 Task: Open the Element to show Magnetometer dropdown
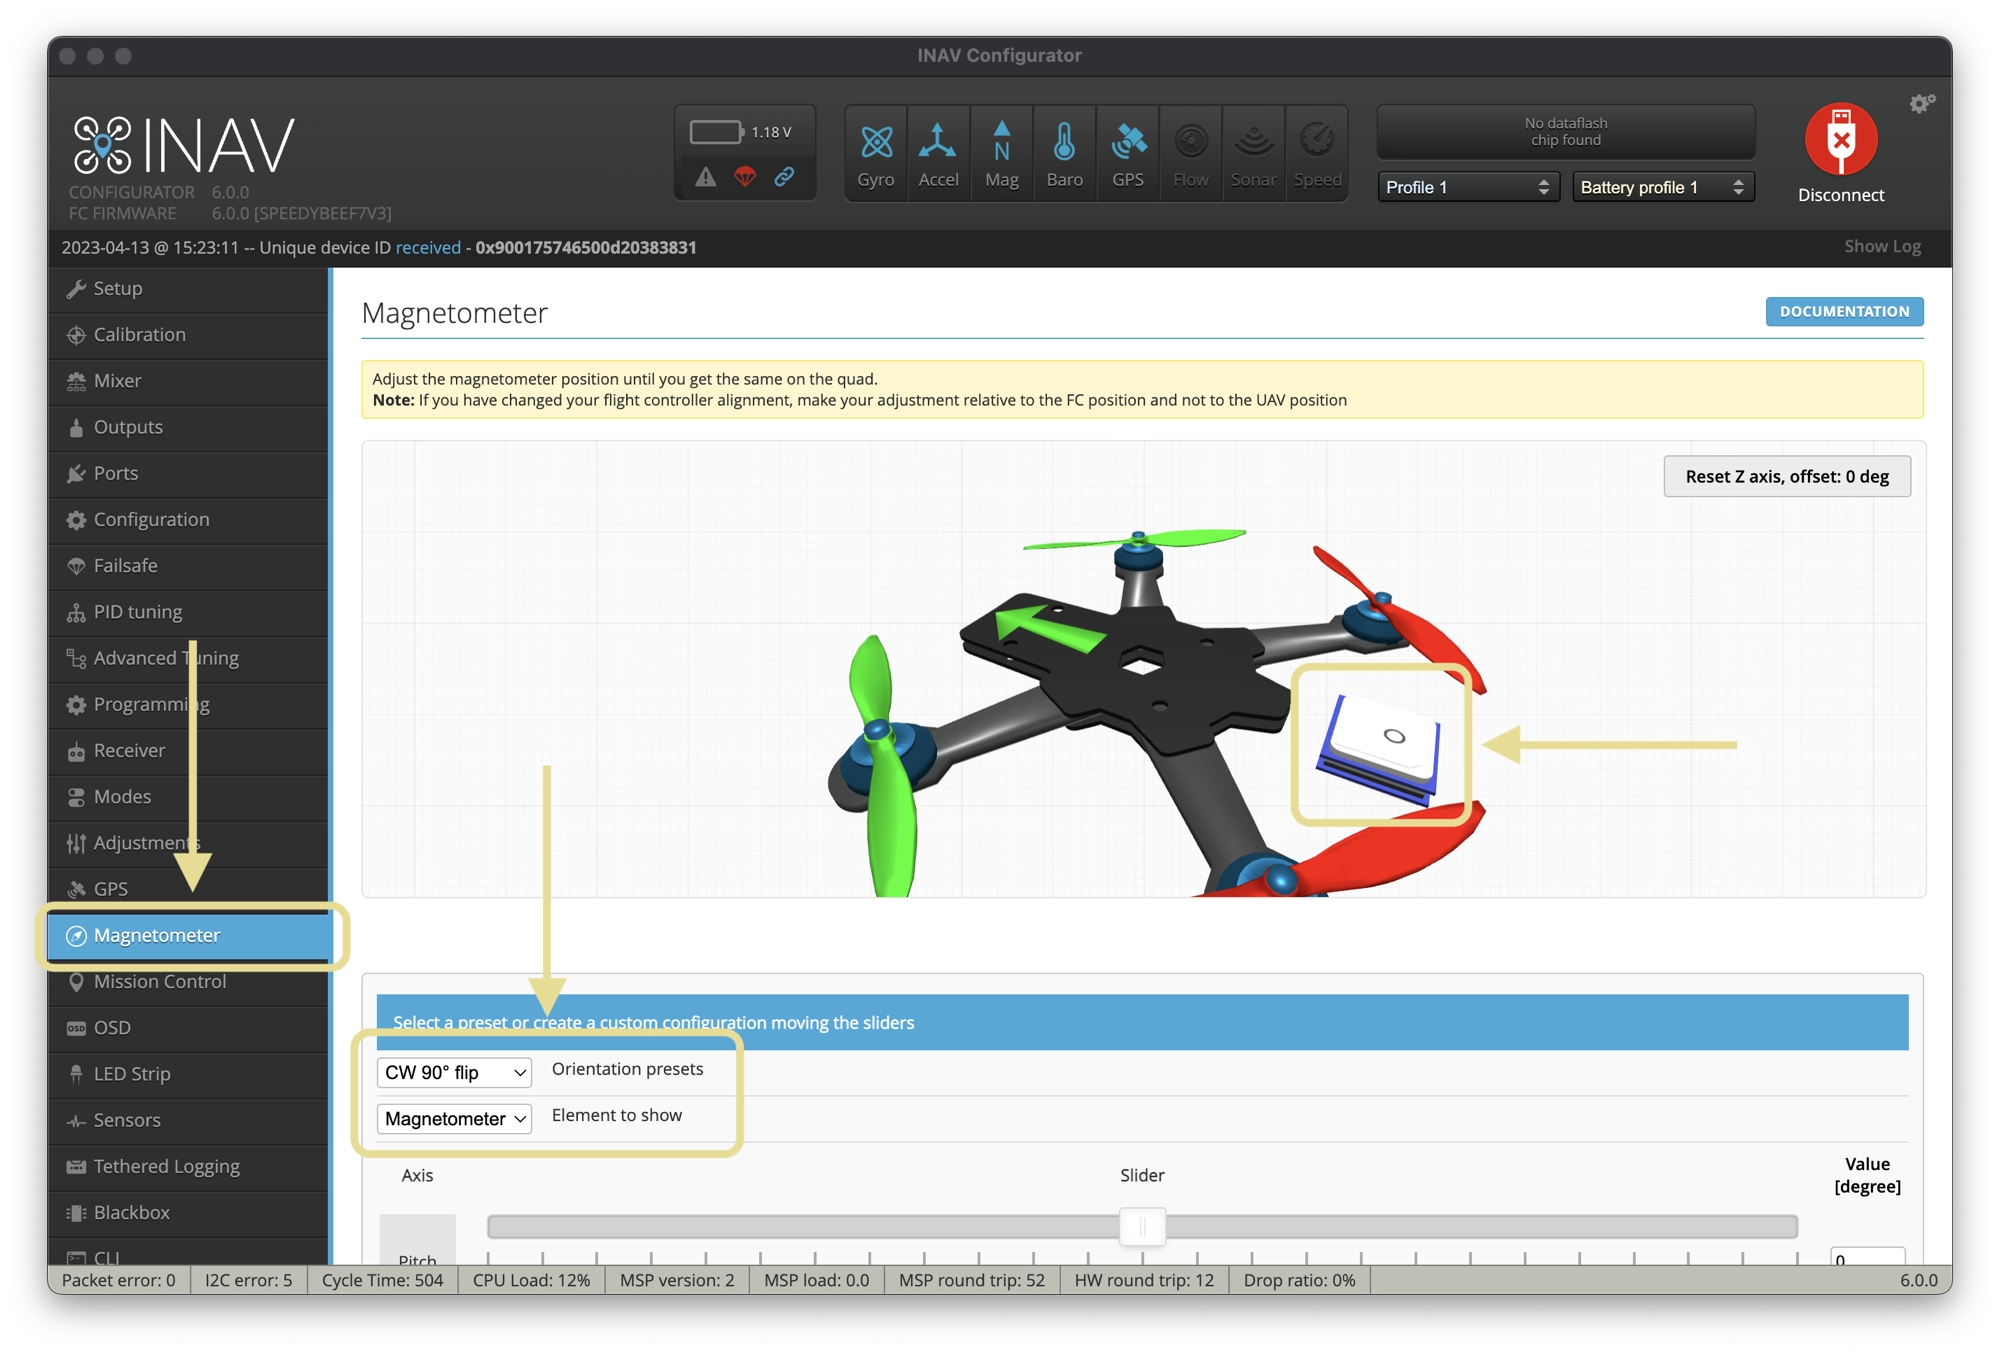click(454, 1118)
